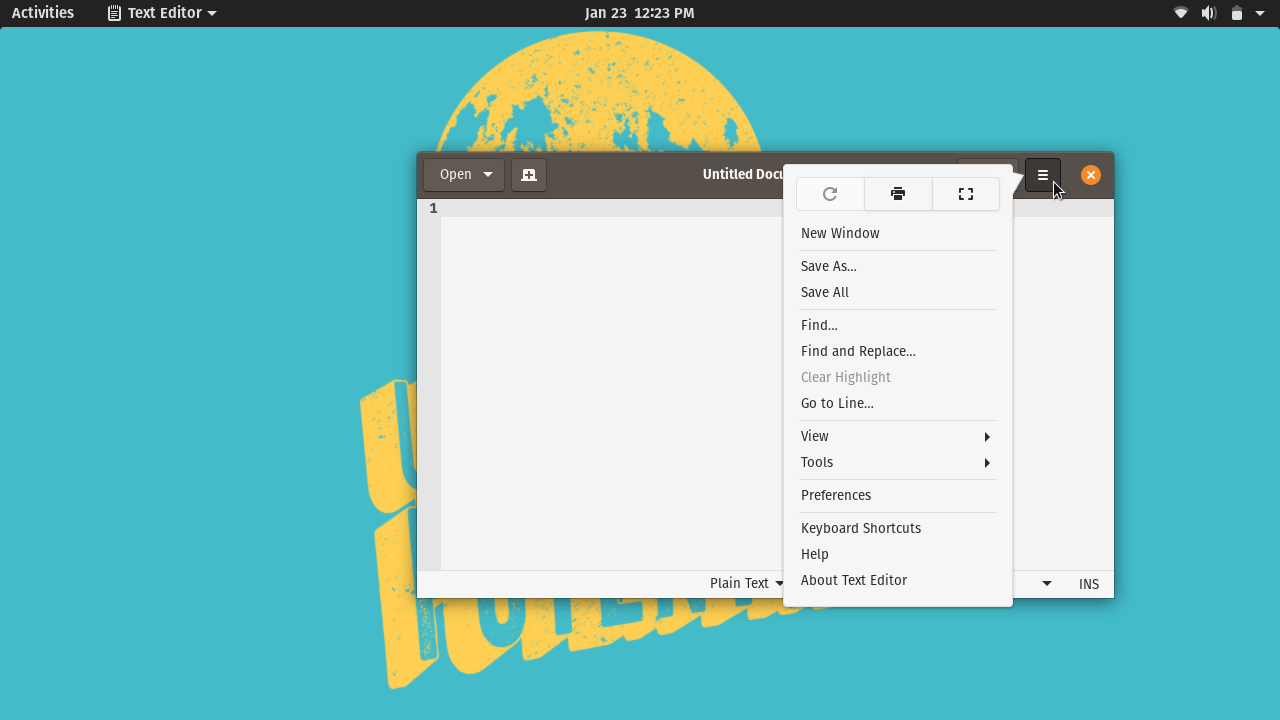
Task: Select New Window from the menu
Action: pos(898,233)
